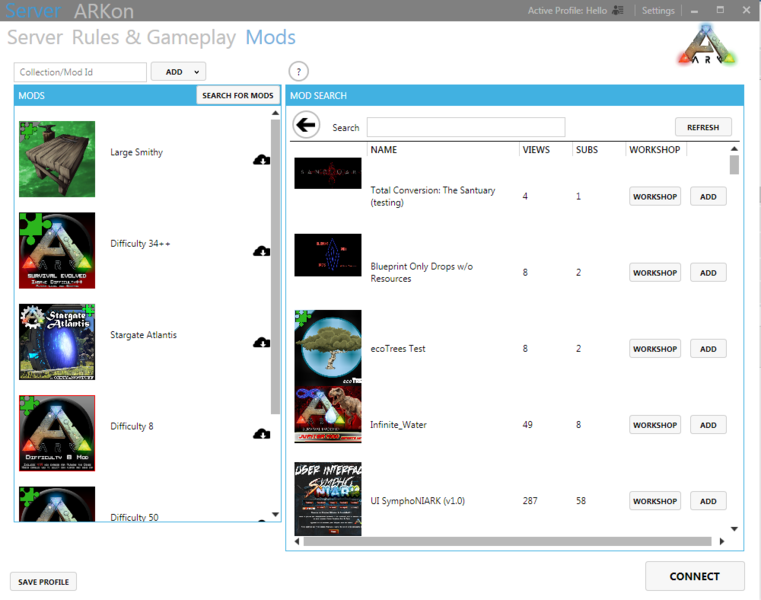This screenshot has width=761, height=600.
Task: Open the help question mark icon
Action: pyautogui.click(x=298, y=72)
